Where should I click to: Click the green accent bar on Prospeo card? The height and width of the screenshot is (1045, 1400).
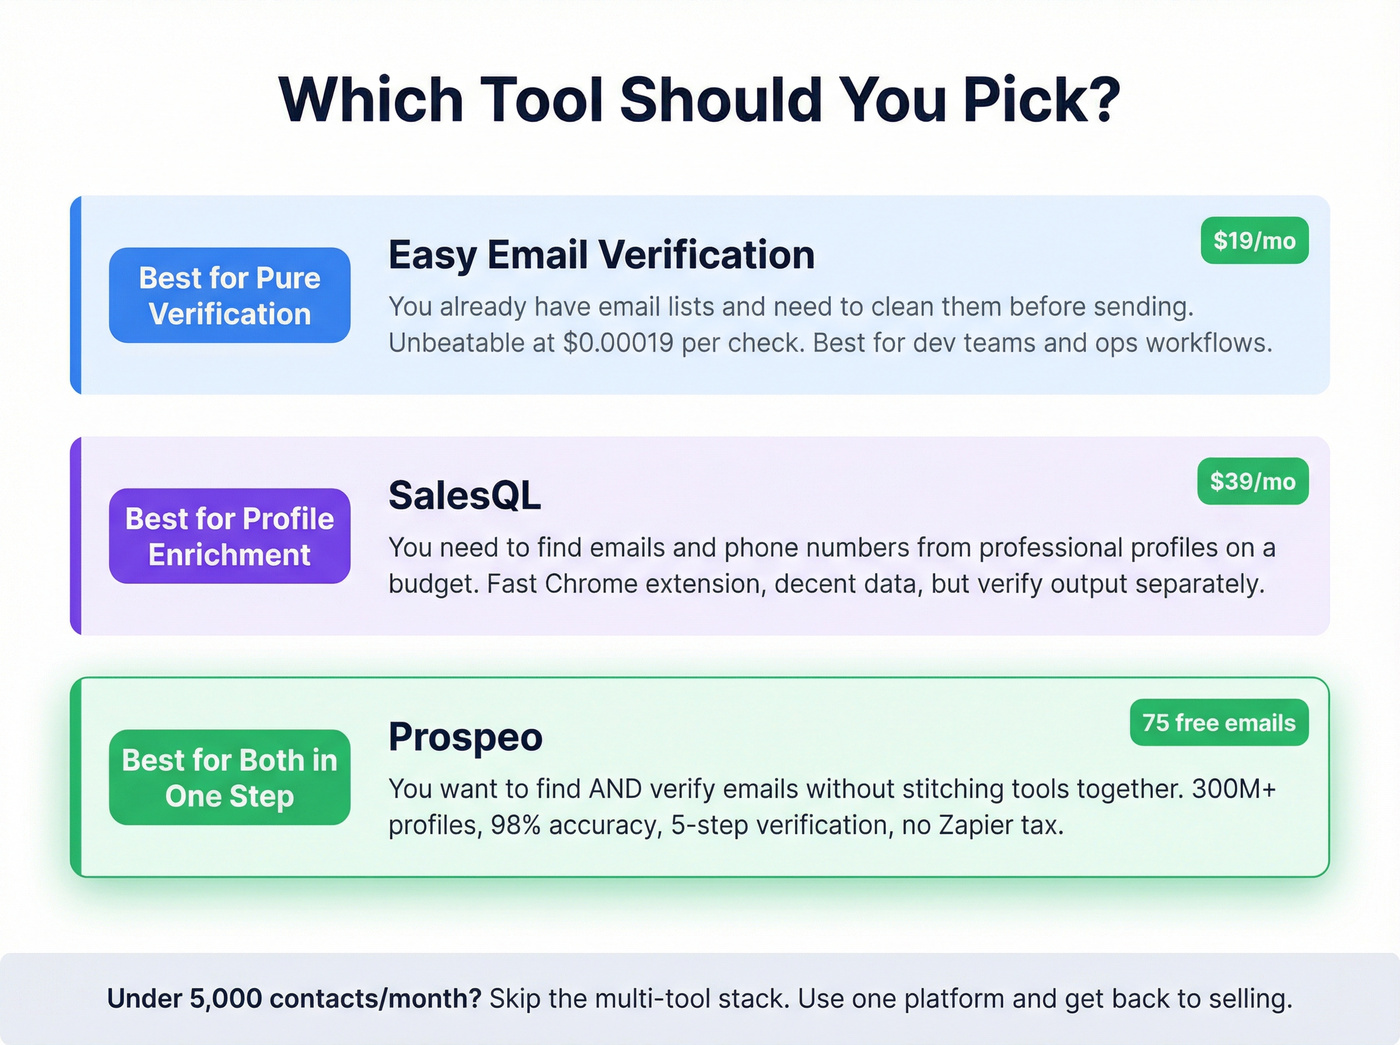point(76,777)
